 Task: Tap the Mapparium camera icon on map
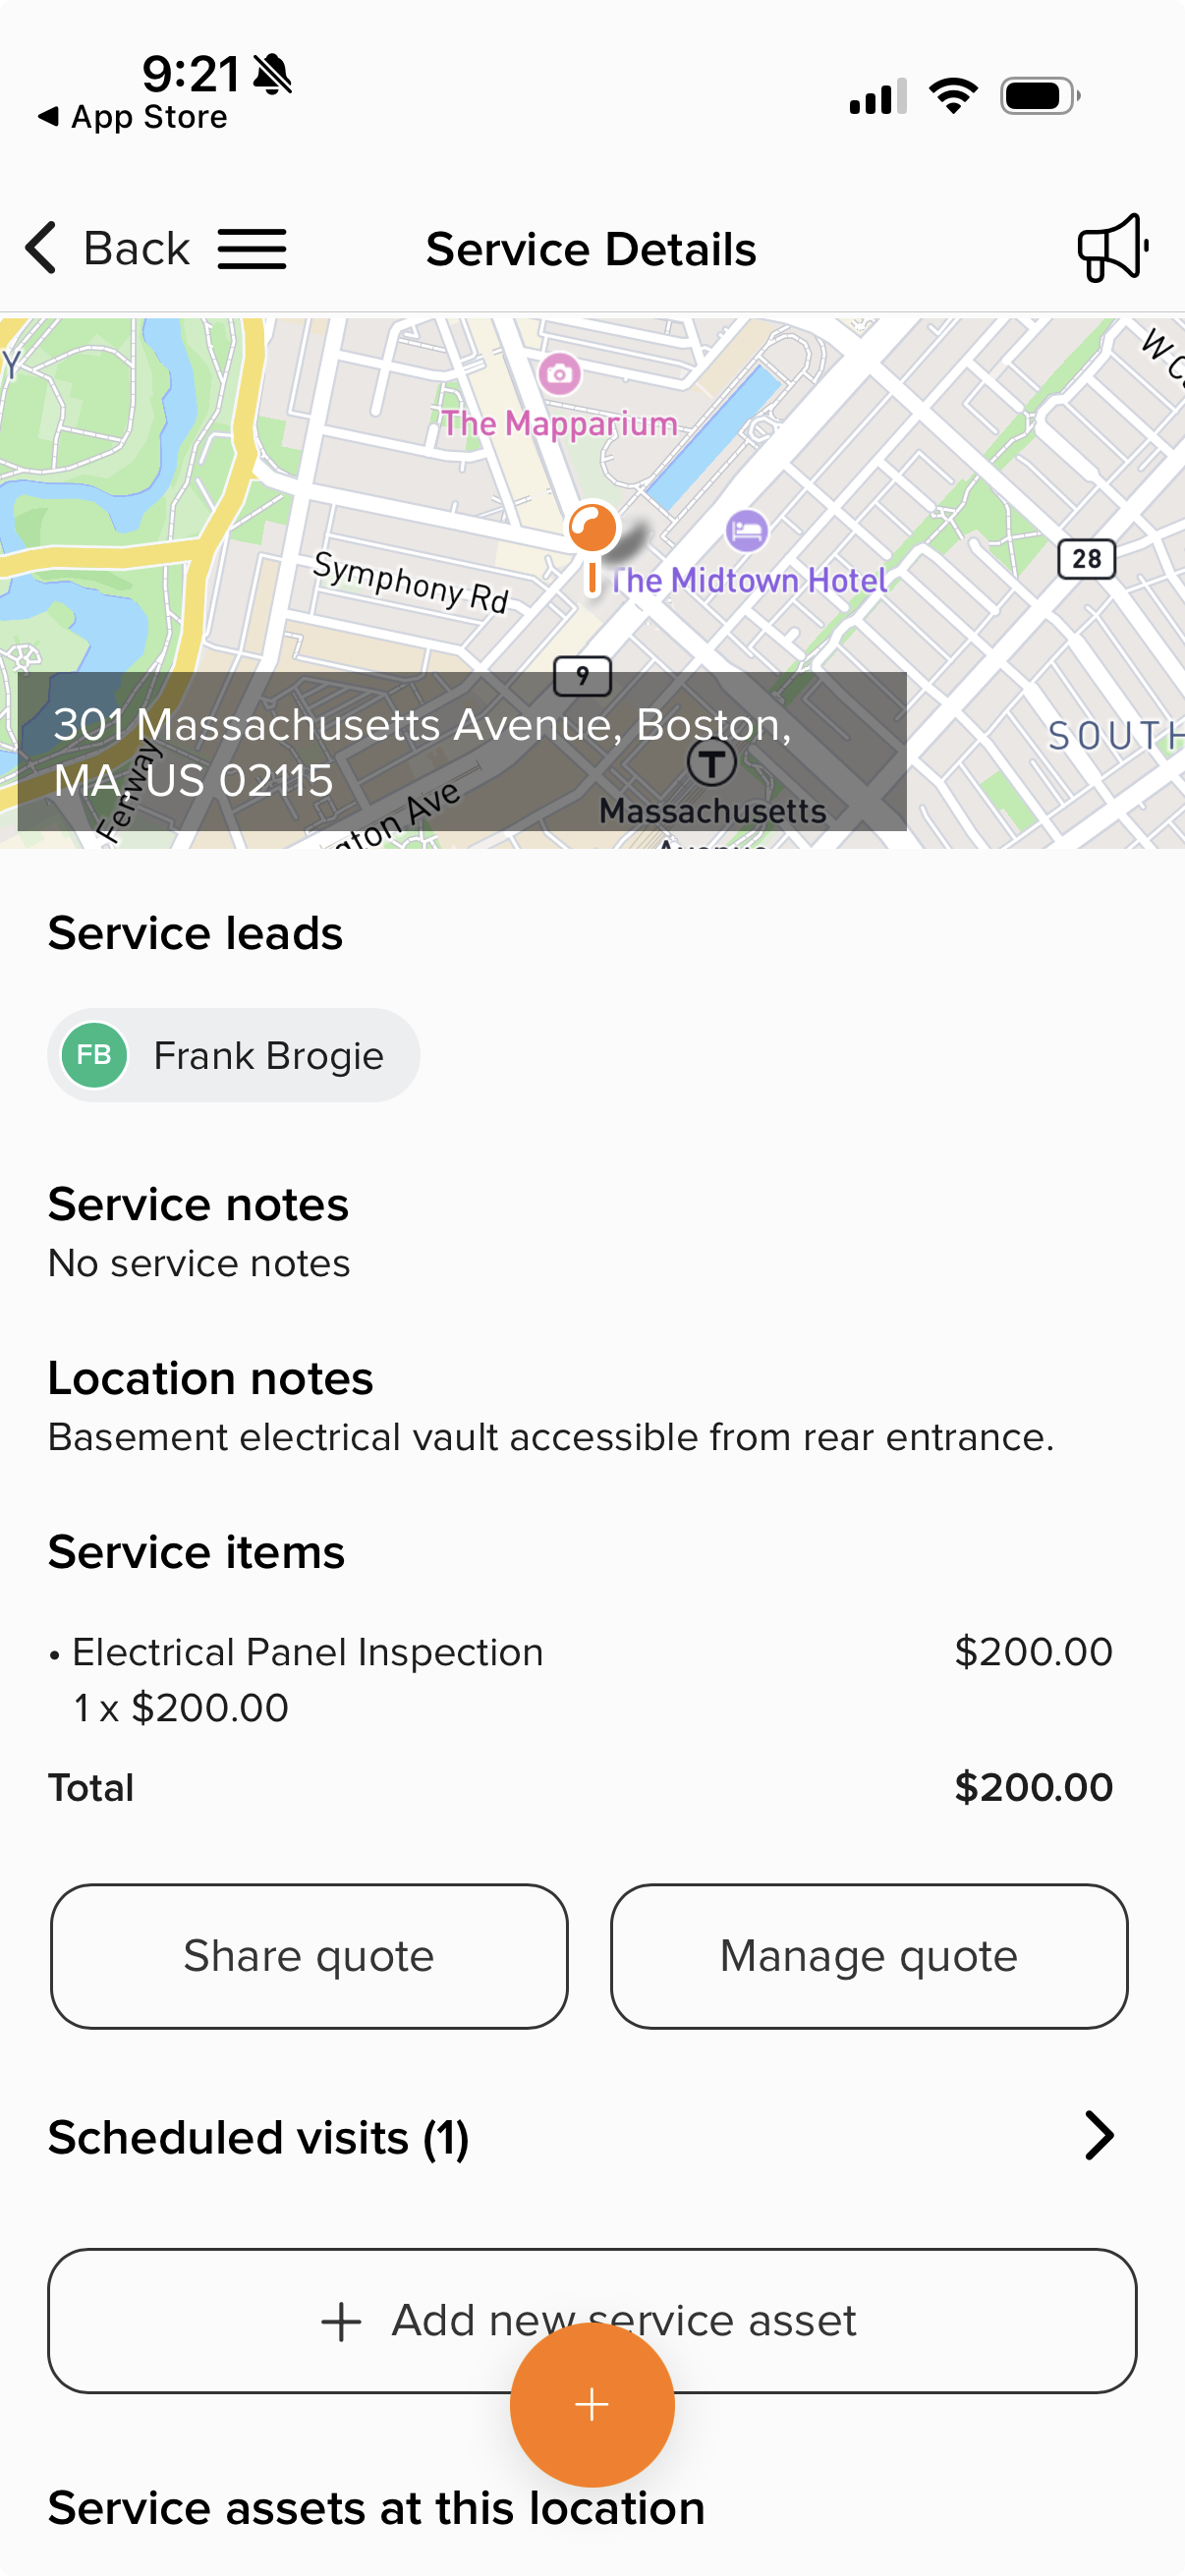pyautogui.click(x=559, y=374)
